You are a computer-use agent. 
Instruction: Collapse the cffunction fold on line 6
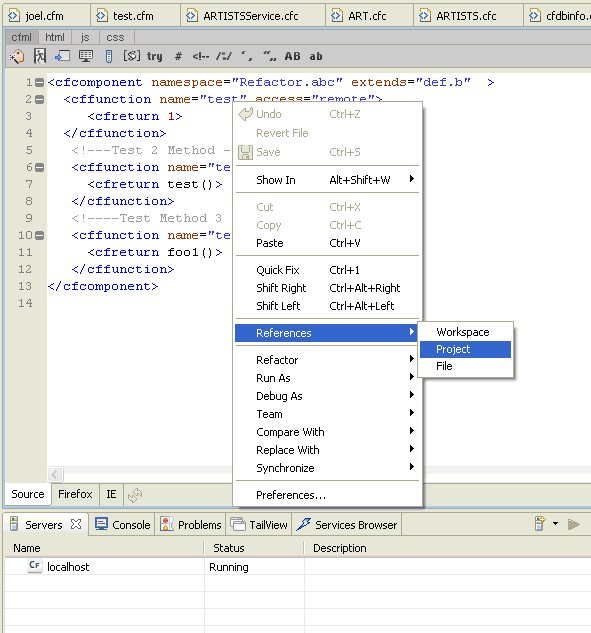click(40, 167)
